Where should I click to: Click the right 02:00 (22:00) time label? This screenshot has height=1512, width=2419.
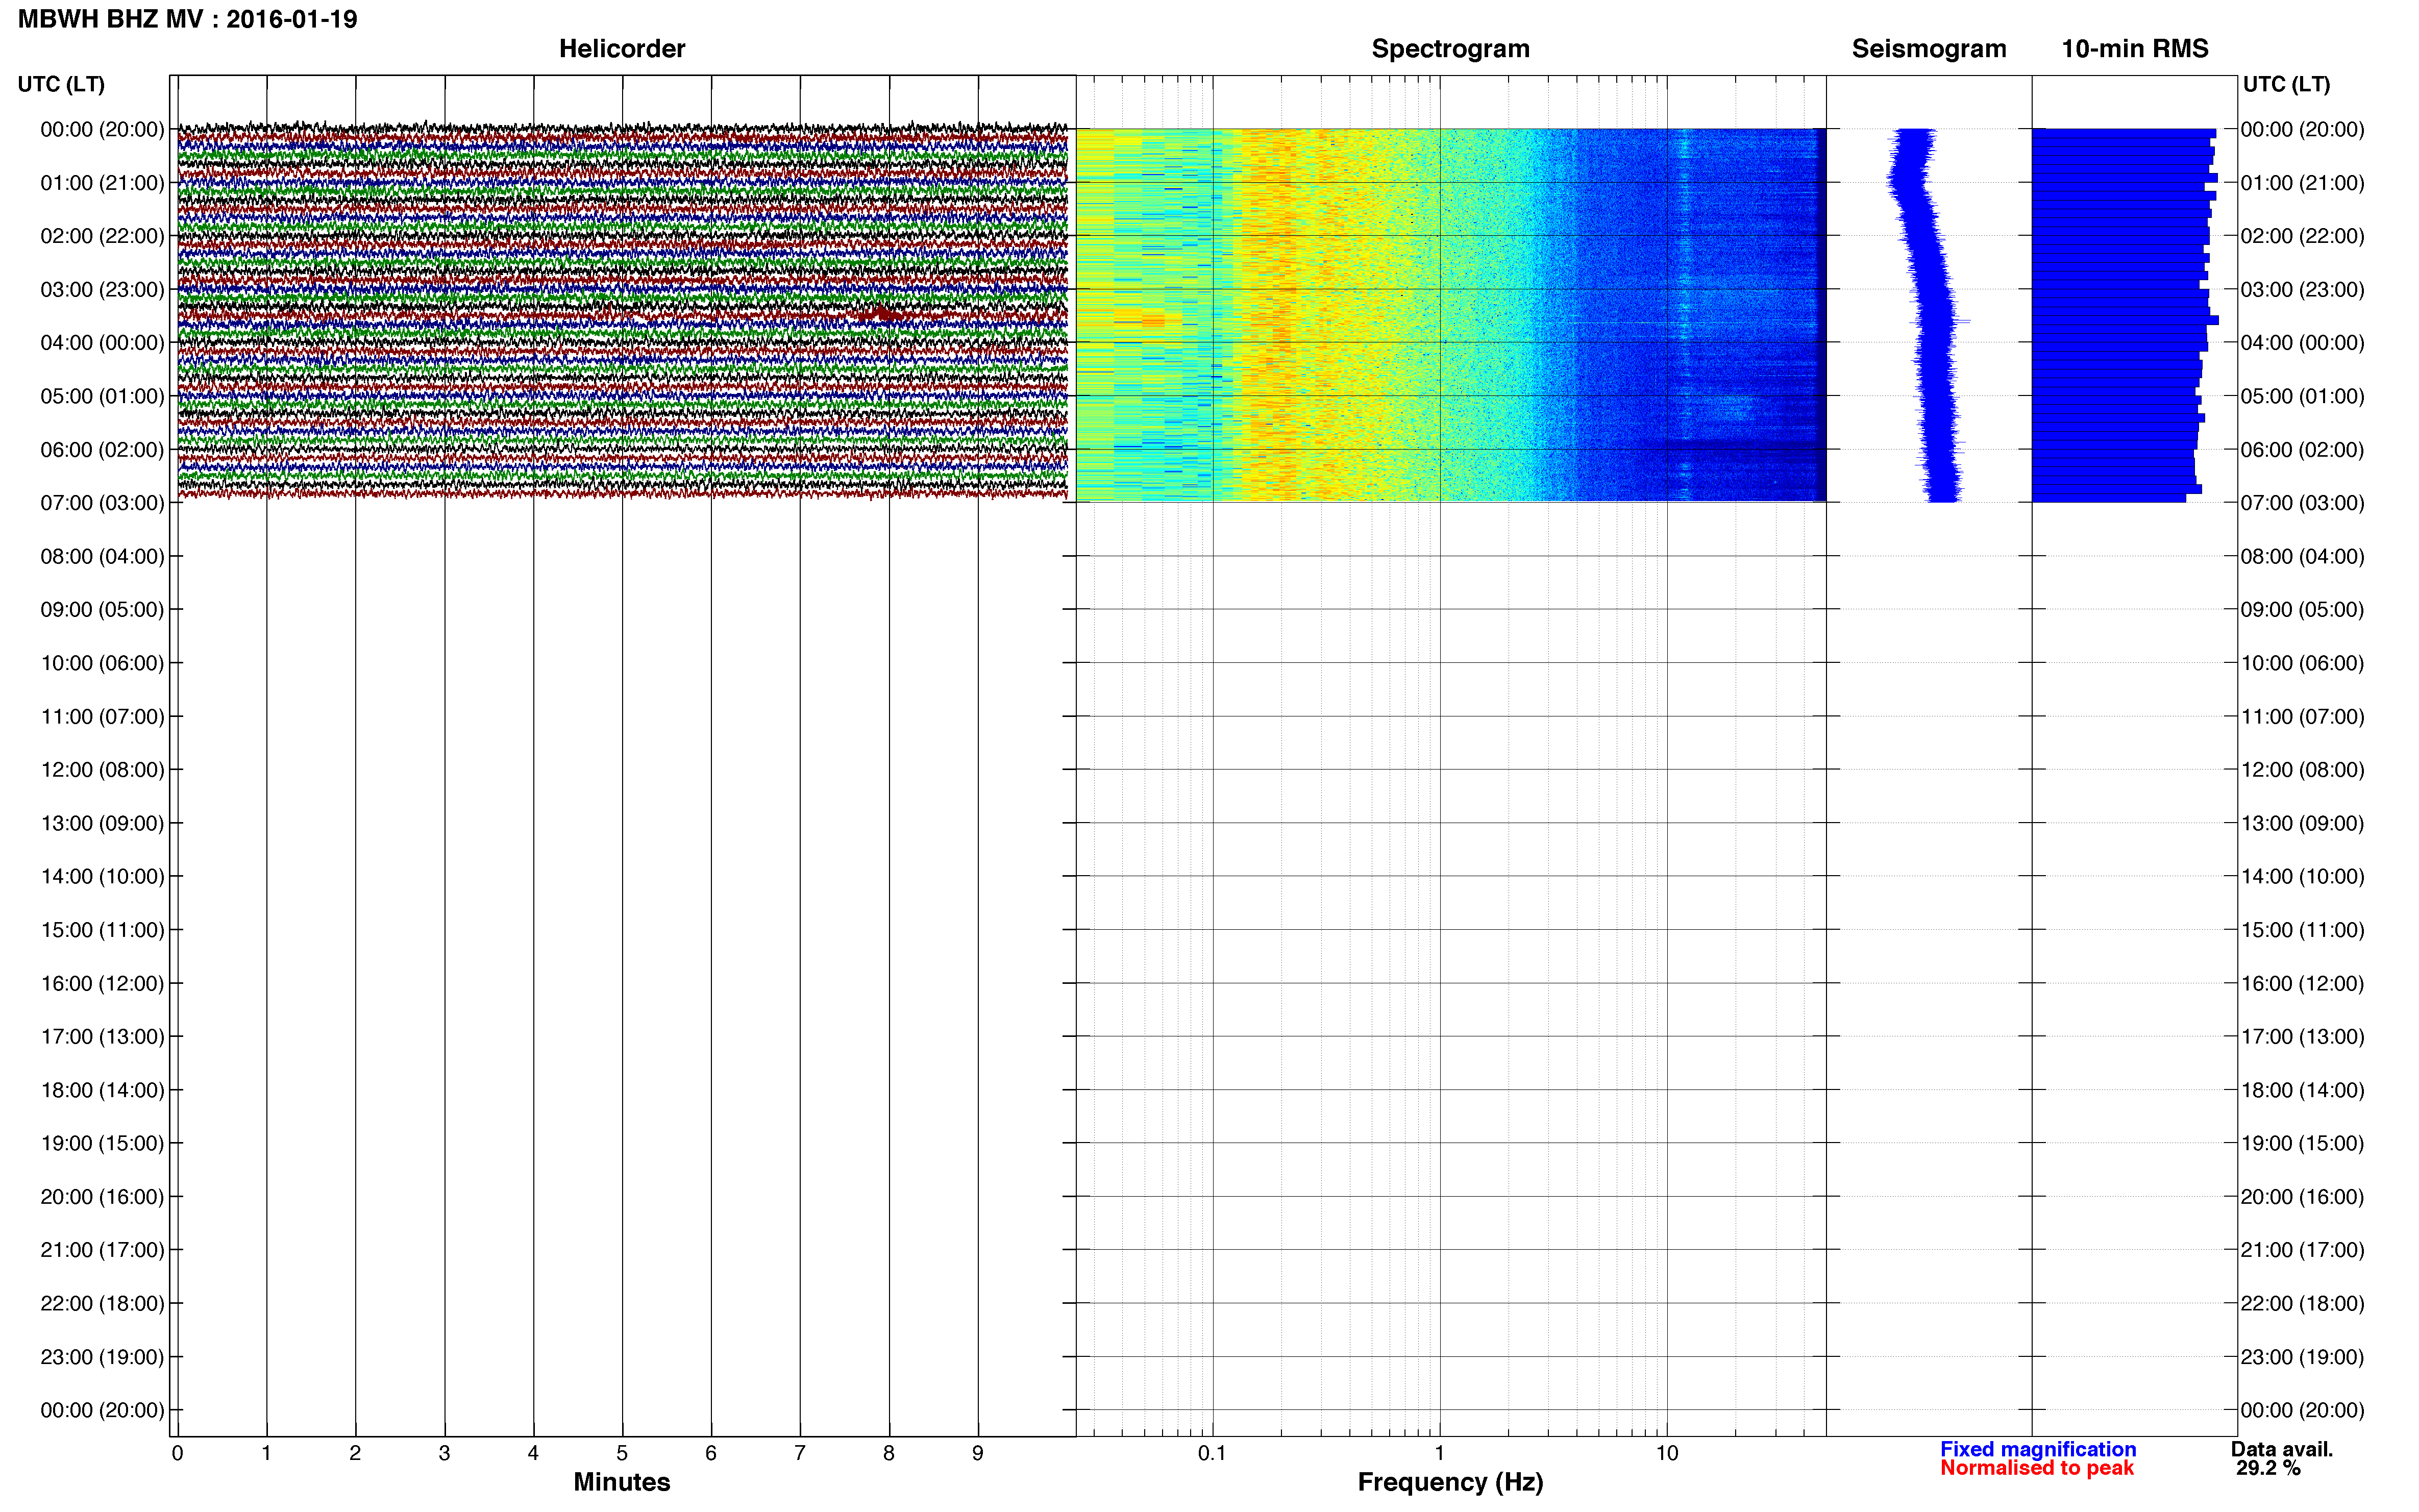point(2302,236)
